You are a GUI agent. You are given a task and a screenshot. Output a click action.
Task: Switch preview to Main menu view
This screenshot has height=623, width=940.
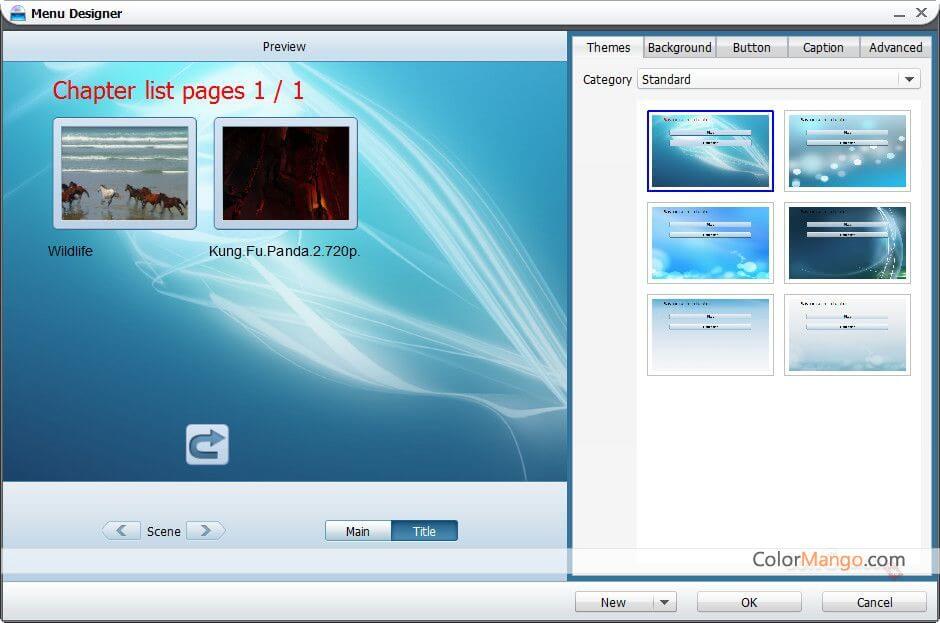[358, 531]
